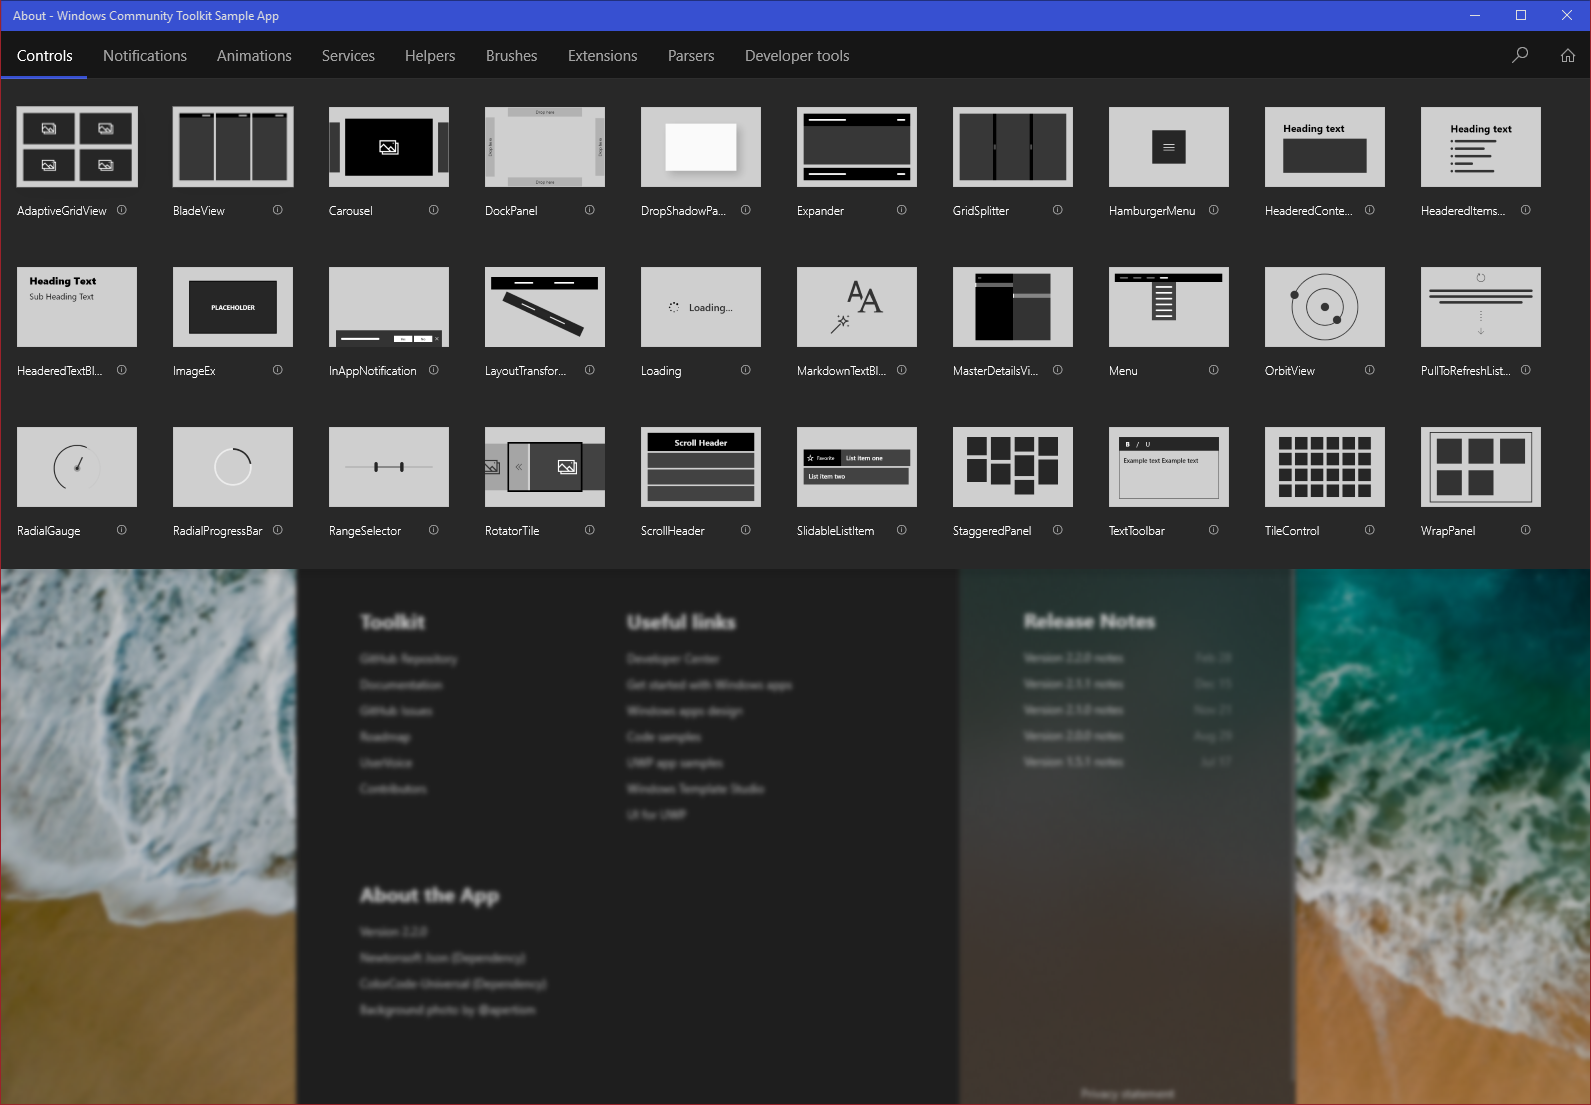Show info for Expander
1591x1105 pixels.
(902, 210)
